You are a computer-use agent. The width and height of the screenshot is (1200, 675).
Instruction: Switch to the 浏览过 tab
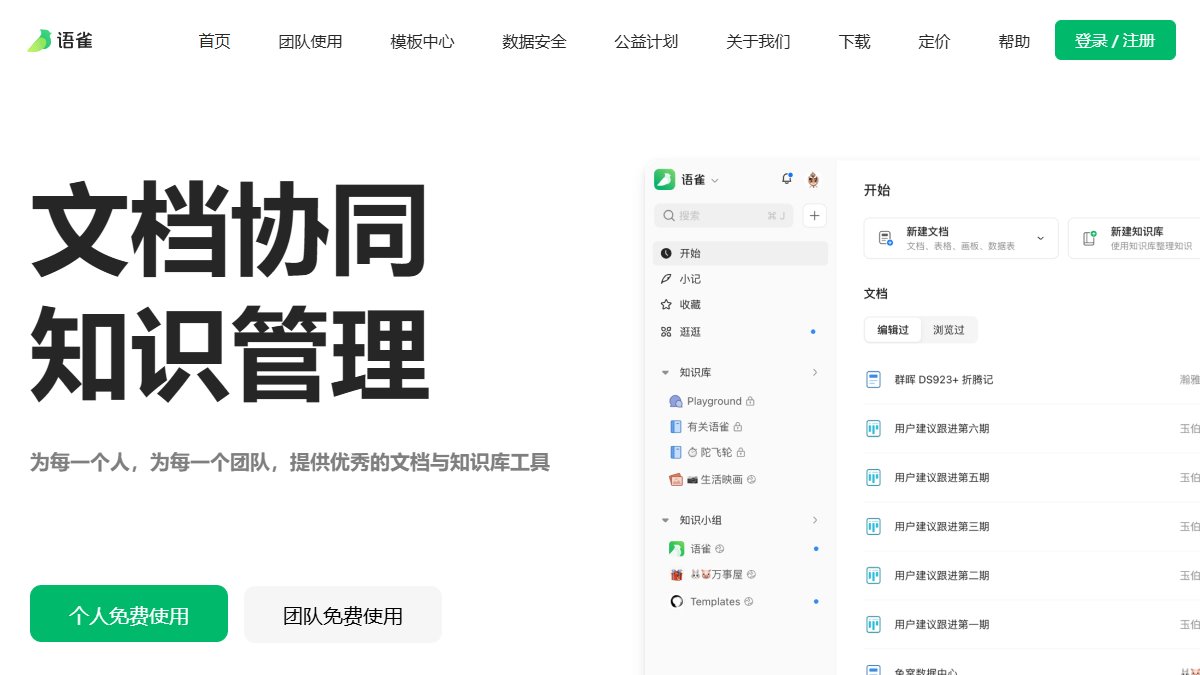pyautogui.click(x=949, y=330)
